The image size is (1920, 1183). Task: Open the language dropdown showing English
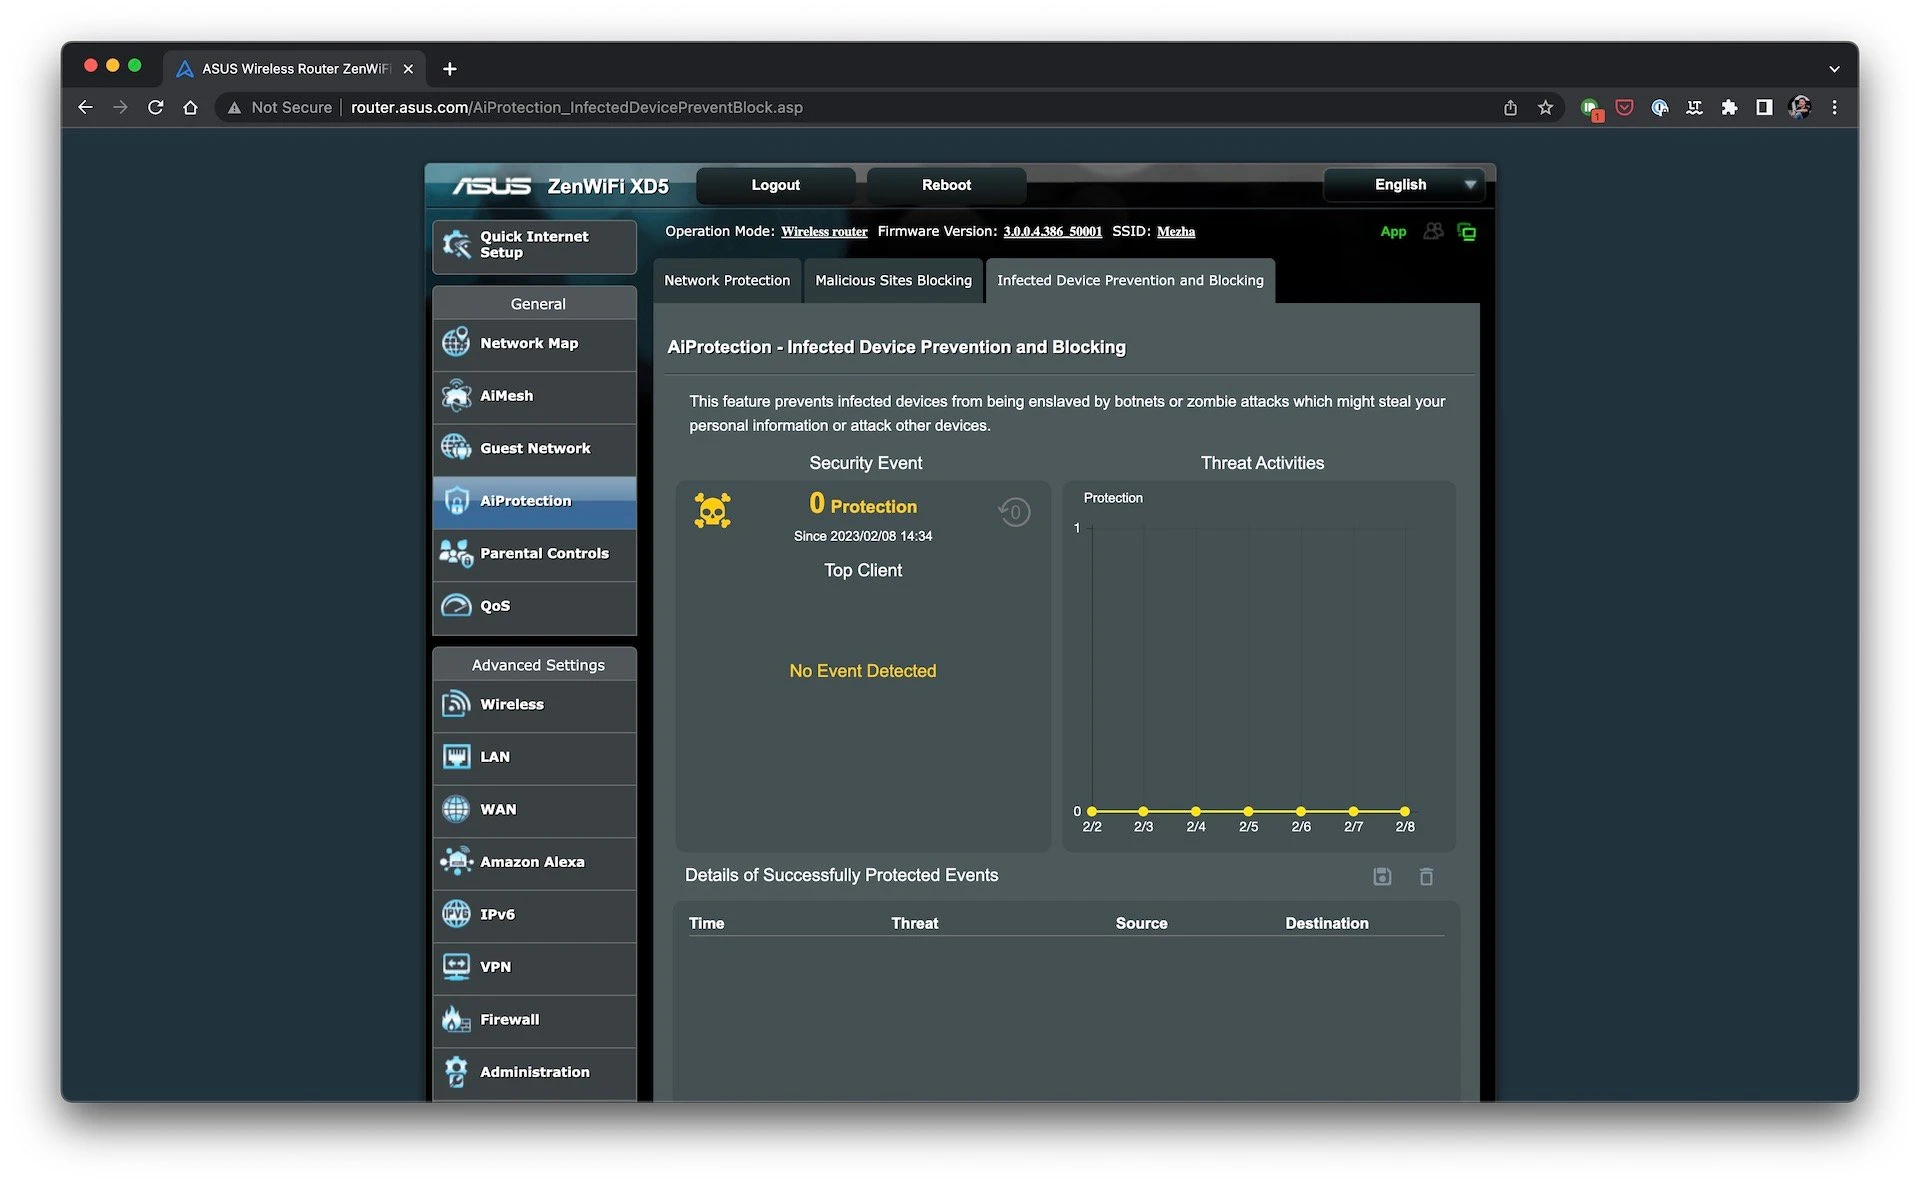tap(1404, 185)
